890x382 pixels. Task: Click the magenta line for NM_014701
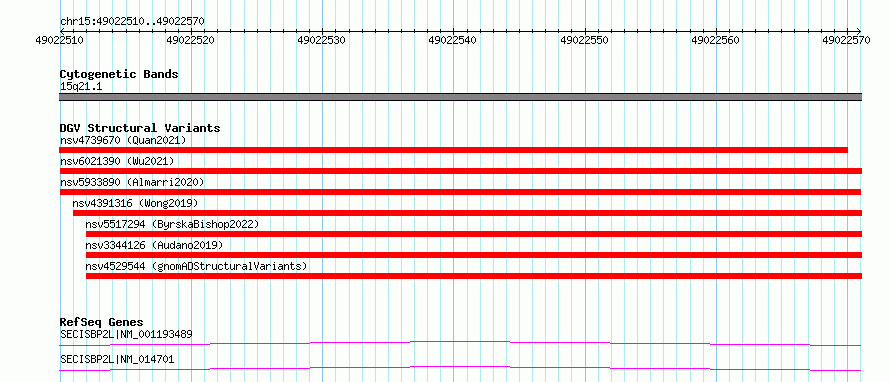pos(460,368)
